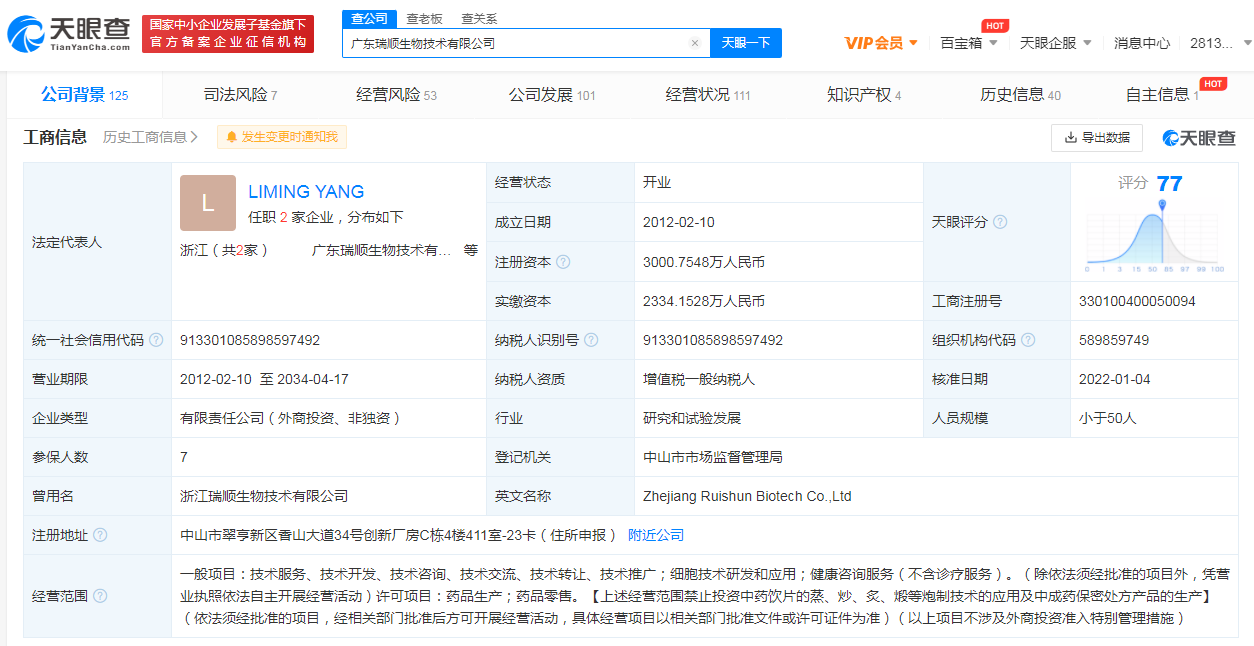Click the score value 77

(1169, 184)
